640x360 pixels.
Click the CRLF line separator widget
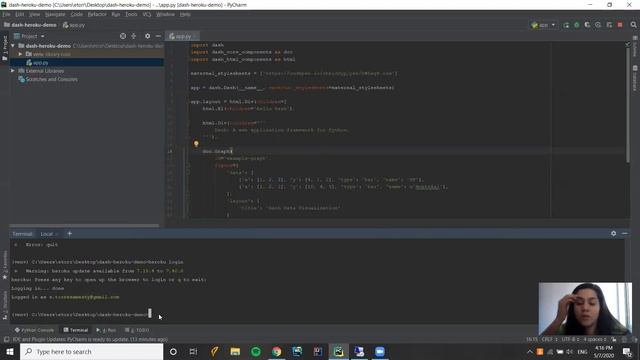click(549, 339)
